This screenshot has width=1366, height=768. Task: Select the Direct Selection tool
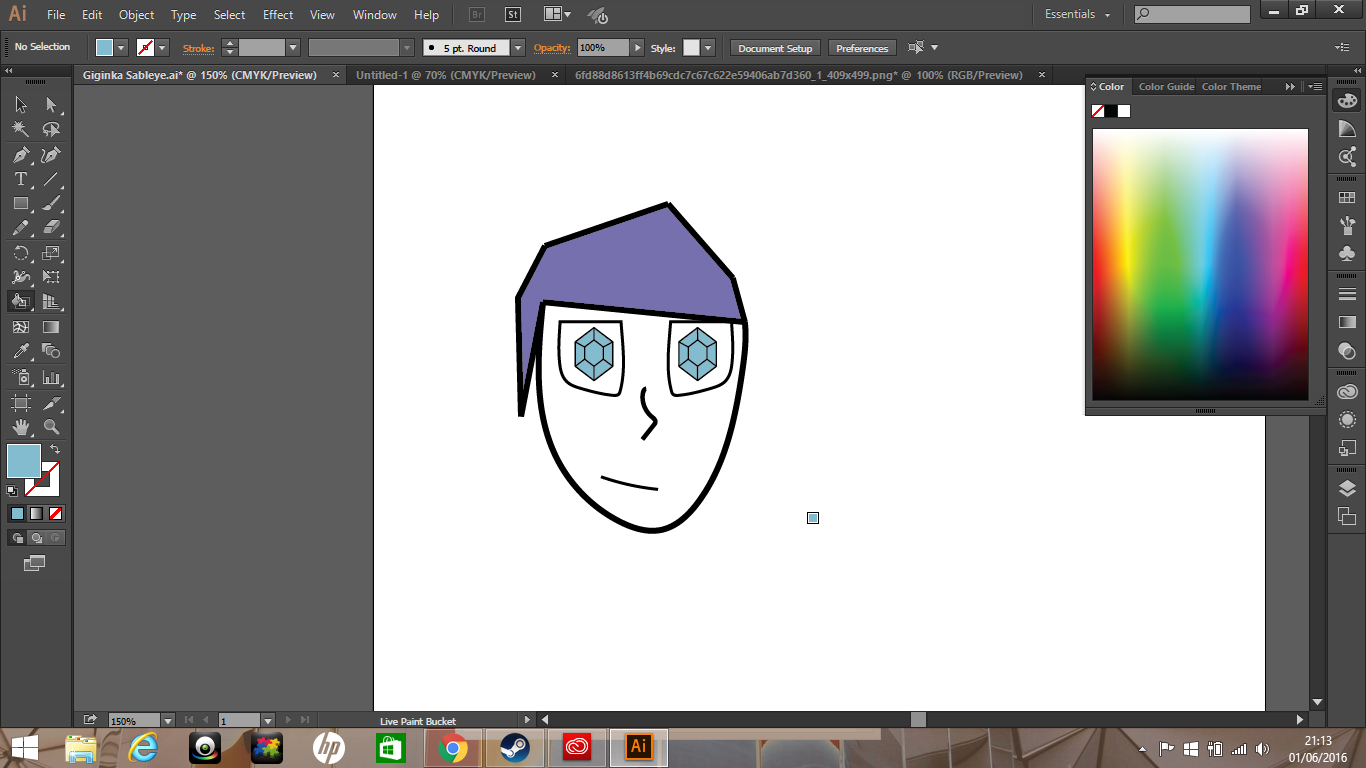click(x=51, y=105)
